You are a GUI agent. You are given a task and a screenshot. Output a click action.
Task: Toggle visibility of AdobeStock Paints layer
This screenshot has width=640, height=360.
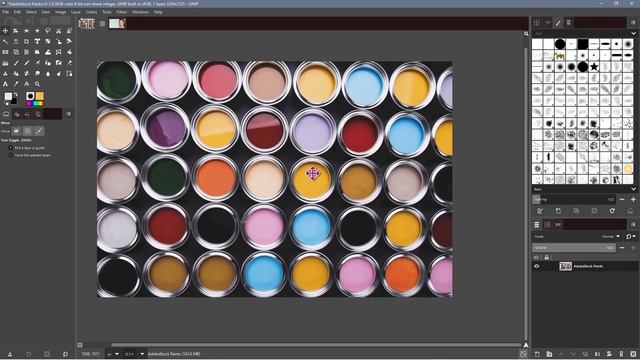pos(537,266)
